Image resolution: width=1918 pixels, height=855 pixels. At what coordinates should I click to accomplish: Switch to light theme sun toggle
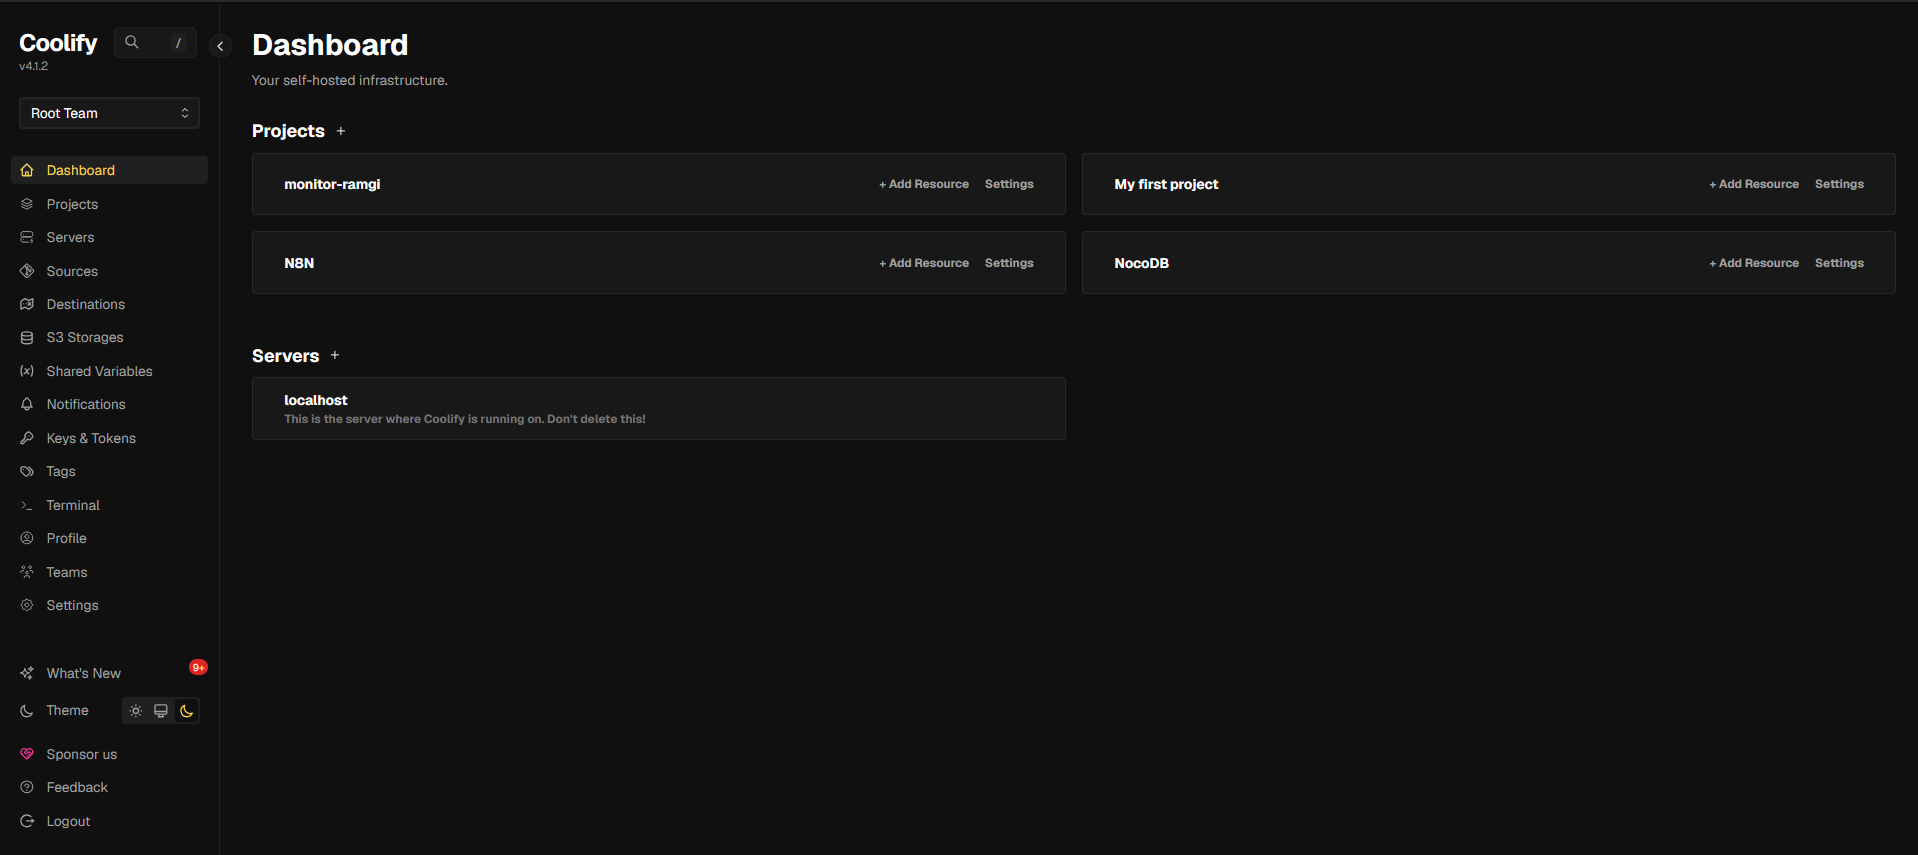(136, 711)
